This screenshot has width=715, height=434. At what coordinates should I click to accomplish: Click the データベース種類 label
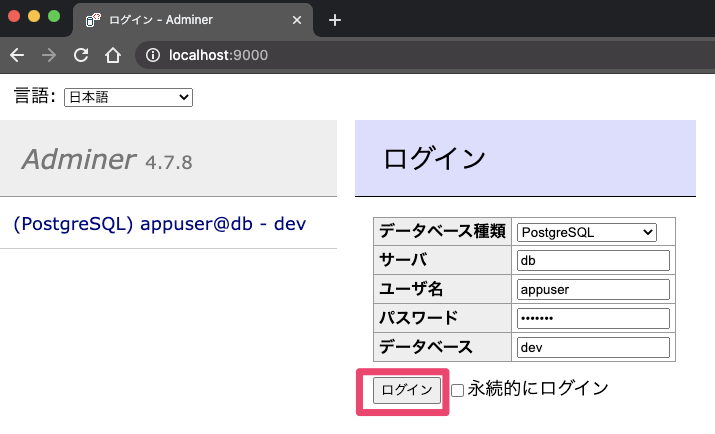442,231
